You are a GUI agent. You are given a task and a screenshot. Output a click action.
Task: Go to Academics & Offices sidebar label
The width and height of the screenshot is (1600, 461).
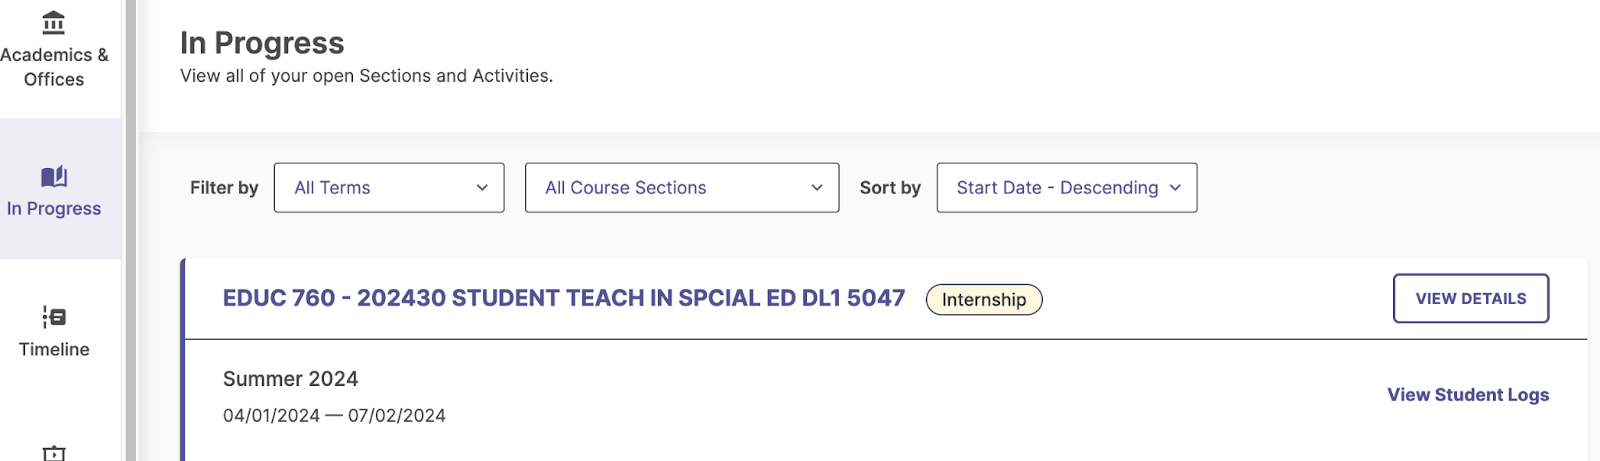pos(54,67)
